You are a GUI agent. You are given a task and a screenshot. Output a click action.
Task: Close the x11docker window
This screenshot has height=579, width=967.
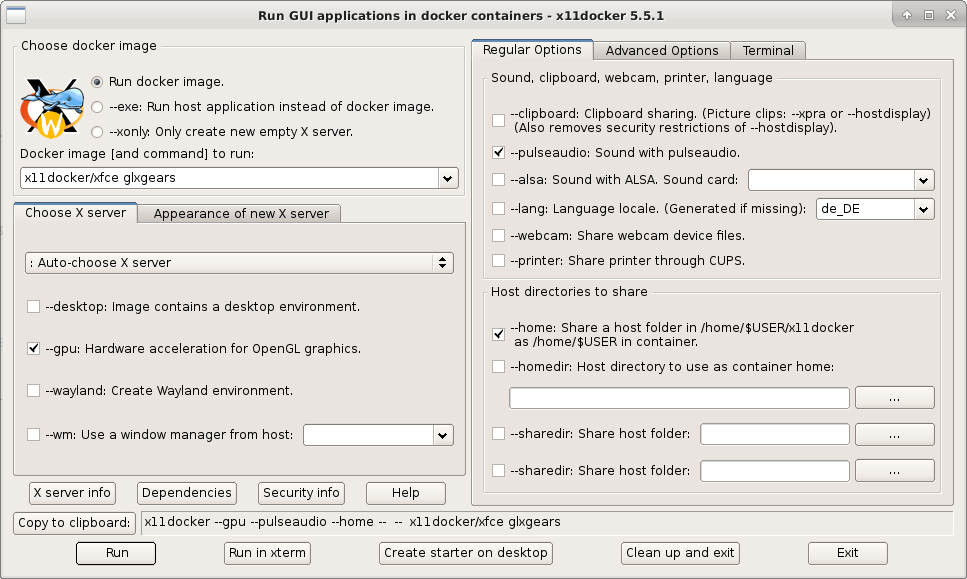(951, 15)
